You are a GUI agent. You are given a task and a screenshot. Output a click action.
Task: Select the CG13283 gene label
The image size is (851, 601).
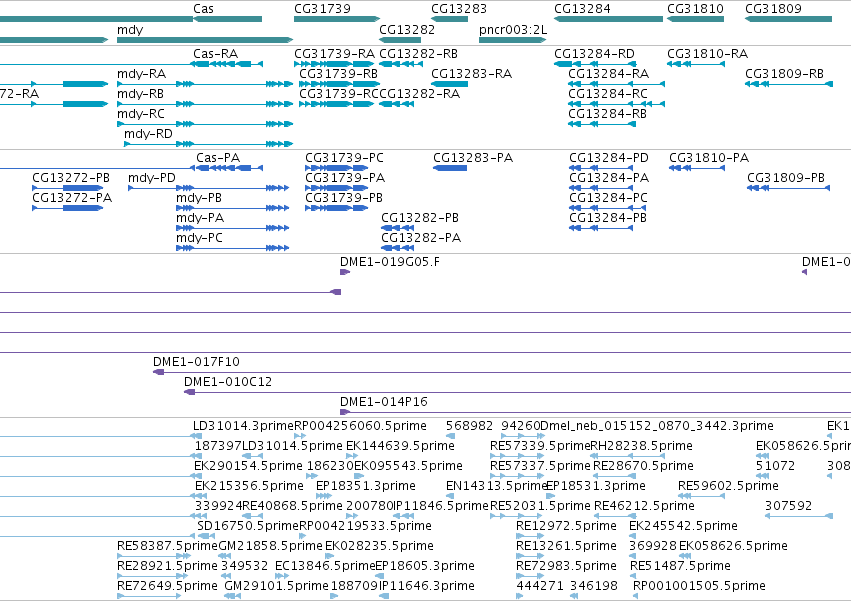(459, 9)
